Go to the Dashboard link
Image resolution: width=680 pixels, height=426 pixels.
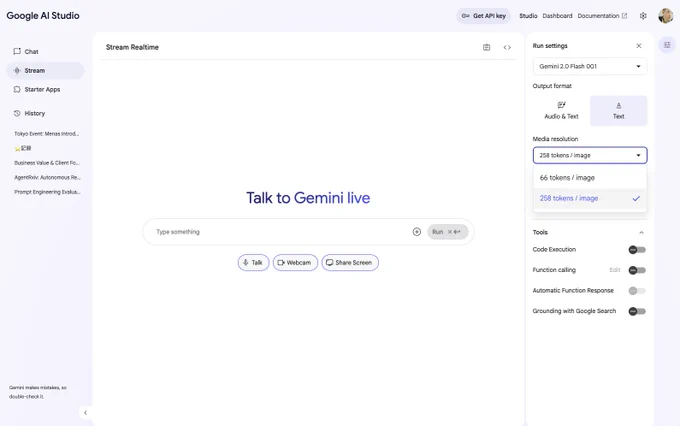click(x=557, y=16)
